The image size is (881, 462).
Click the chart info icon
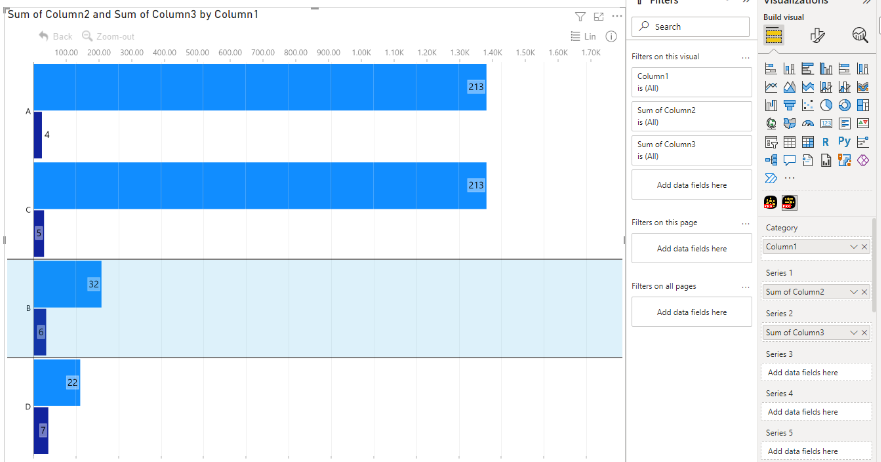coord(611,36)
